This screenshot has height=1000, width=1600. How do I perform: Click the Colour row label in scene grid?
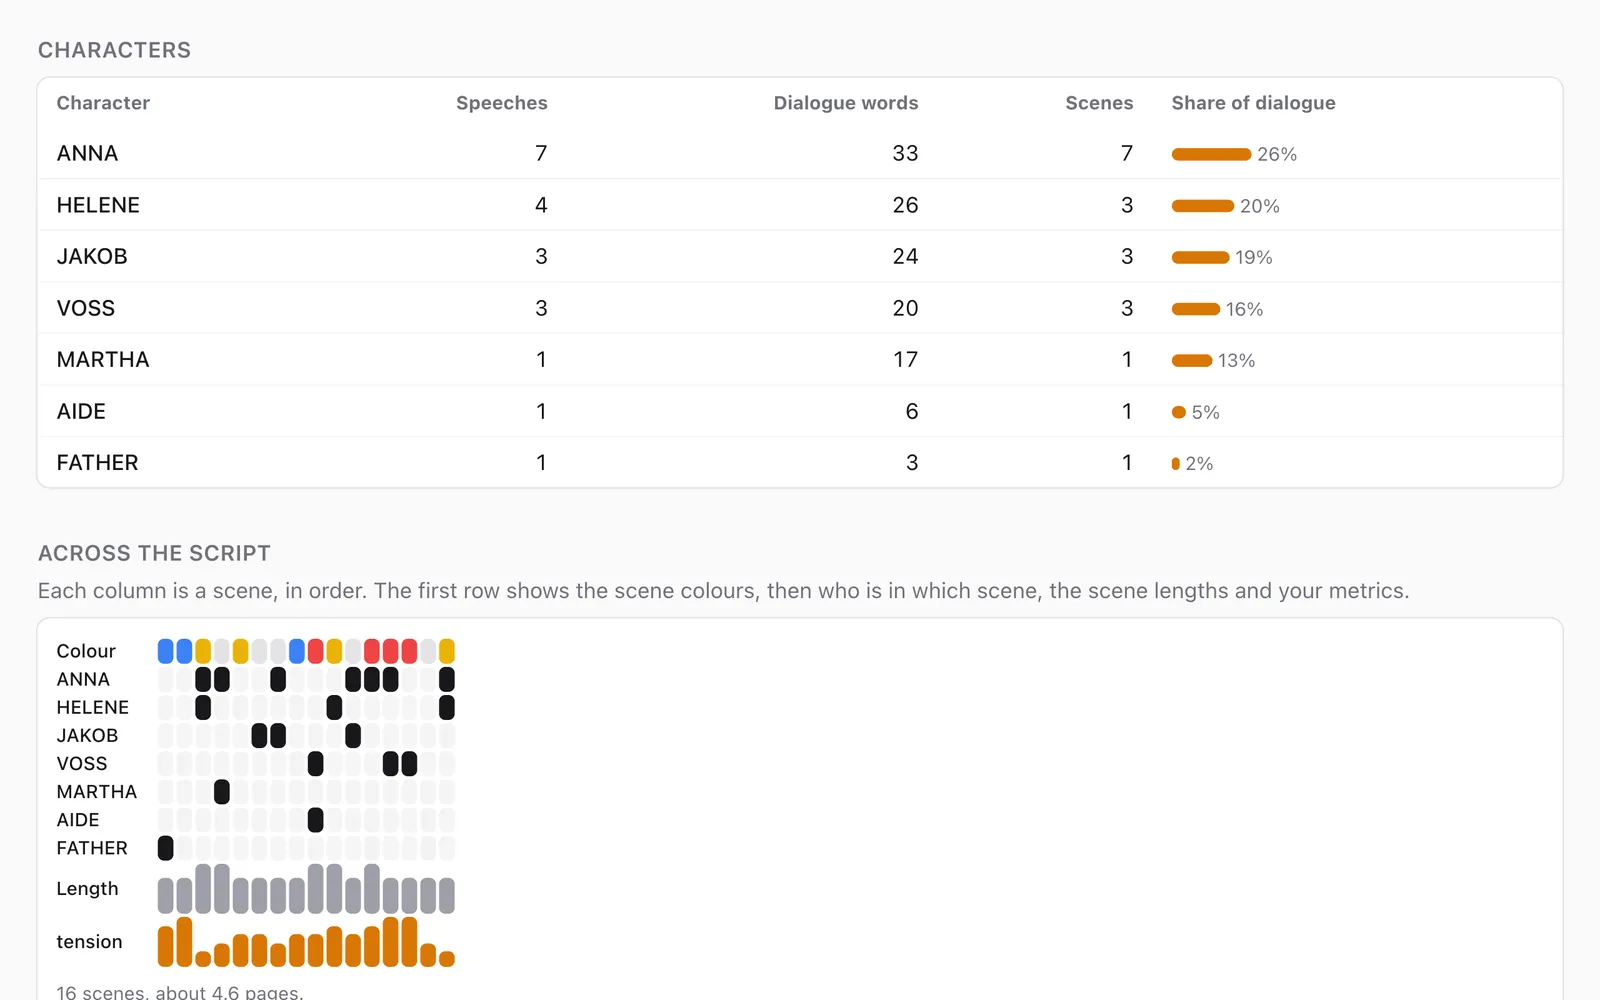pyautogui.click(x=86, y=651)
